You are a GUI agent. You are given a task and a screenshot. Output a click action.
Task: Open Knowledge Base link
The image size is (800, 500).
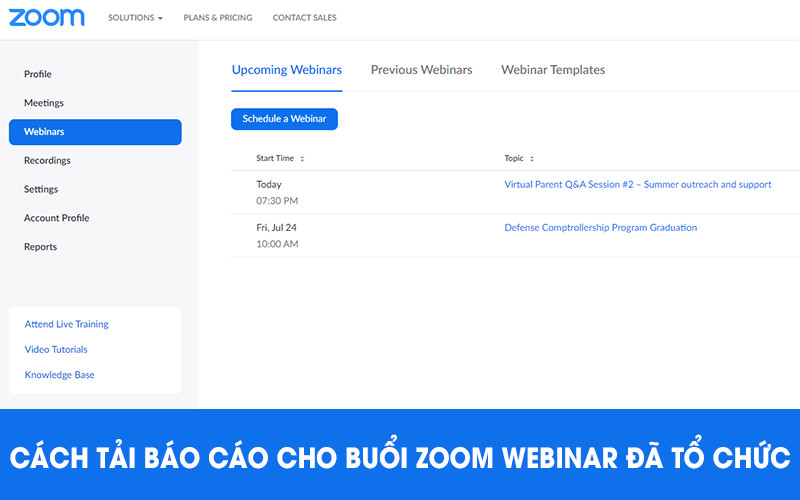pyautogui.click(x=60, y=375)
